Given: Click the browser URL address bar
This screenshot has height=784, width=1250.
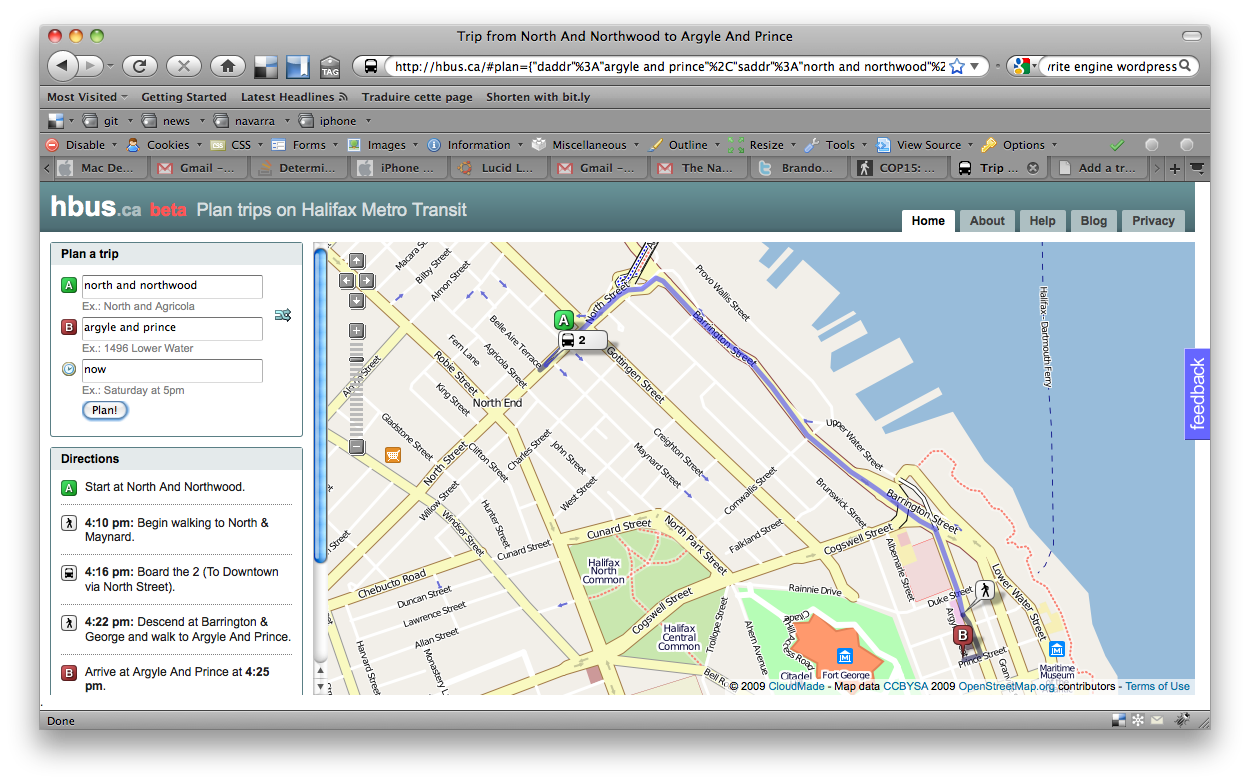Looking at the screenshot, I should pos(668,67).
